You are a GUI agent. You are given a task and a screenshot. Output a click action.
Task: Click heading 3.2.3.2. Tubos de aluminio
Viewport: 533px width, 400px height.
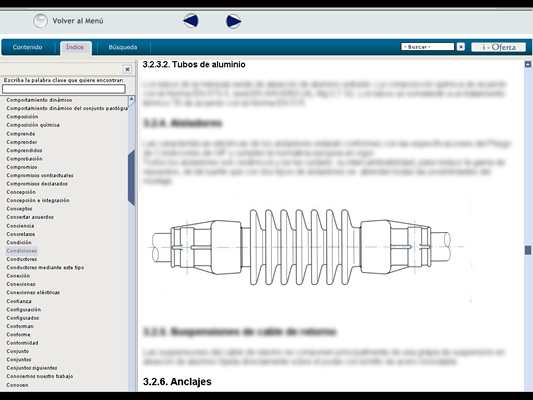[194, 65]
